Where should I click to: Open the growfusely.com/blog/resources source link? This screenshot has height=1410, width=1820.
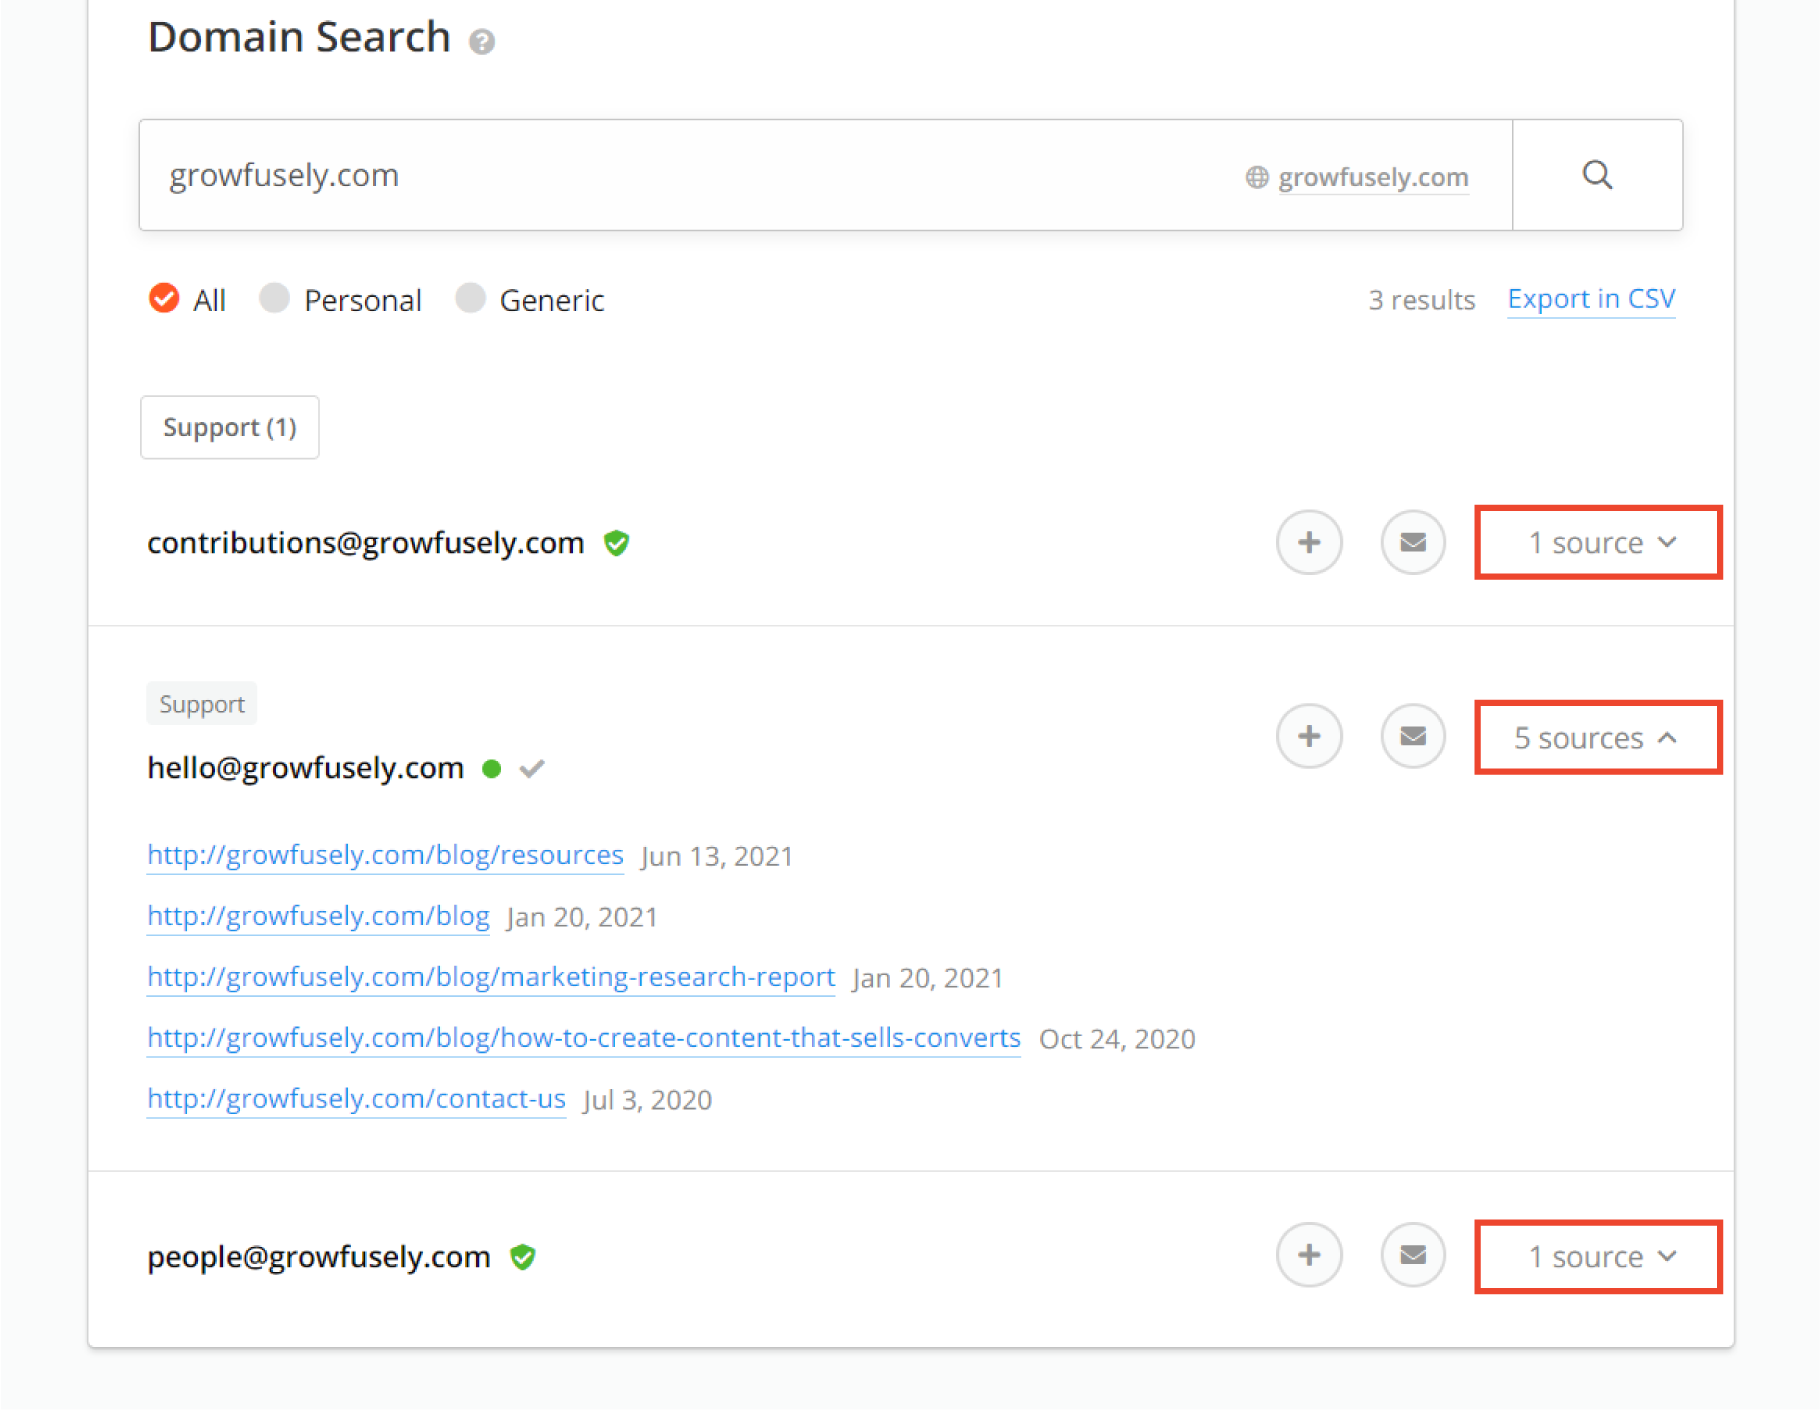click(x=384, y=855)
